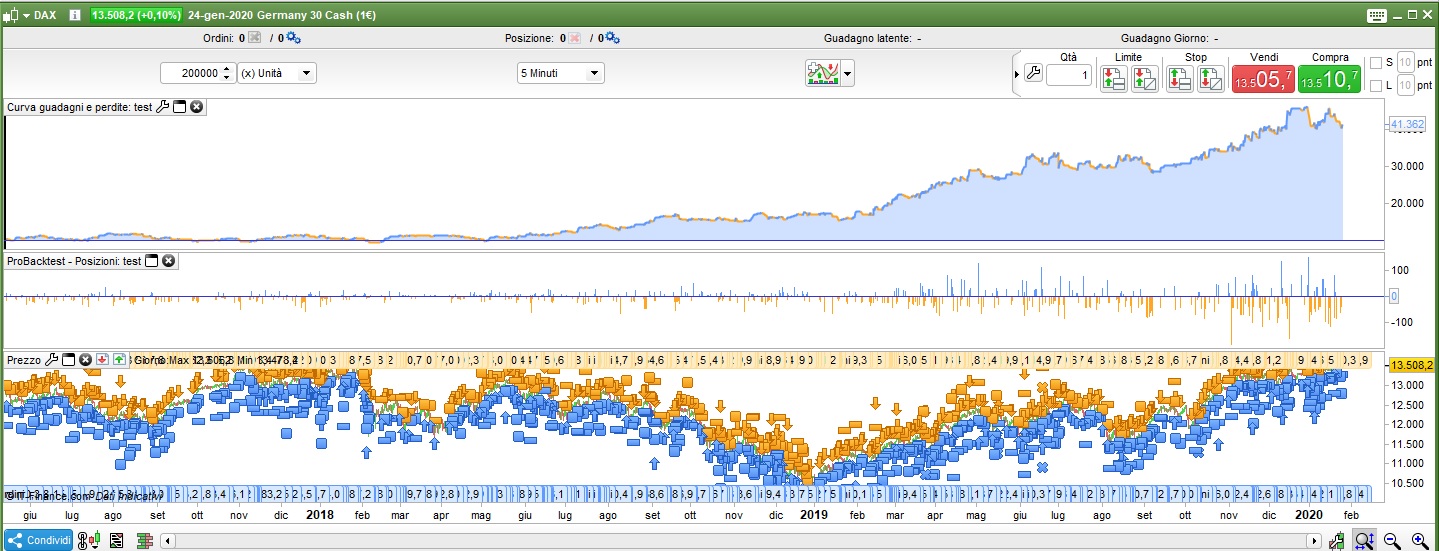The height and width of the screenshot is (551, 1439).
Task: Click the scrollbar right arrow
Action: [1316, 541]
